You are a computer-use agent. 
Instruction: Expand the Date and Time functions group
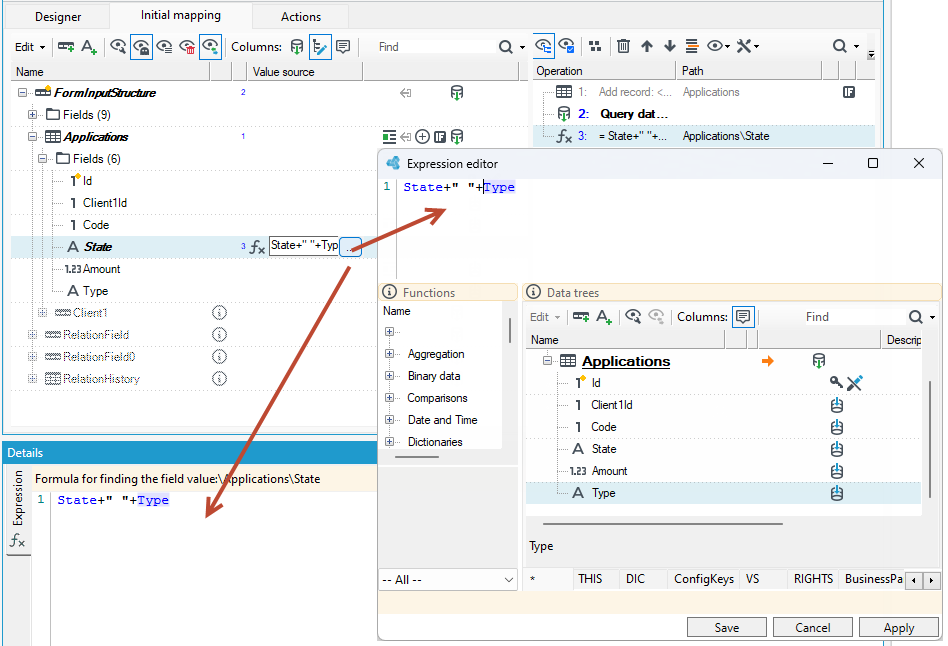389,420
